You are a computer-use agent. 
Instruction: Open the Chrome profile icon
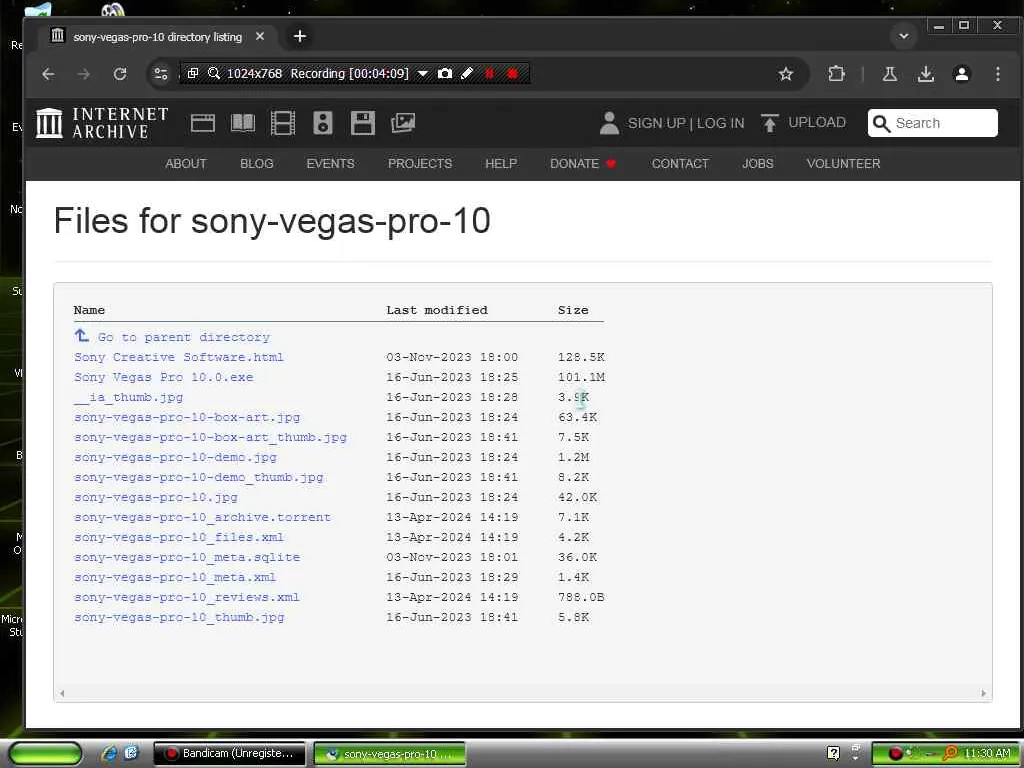(961, 74)
